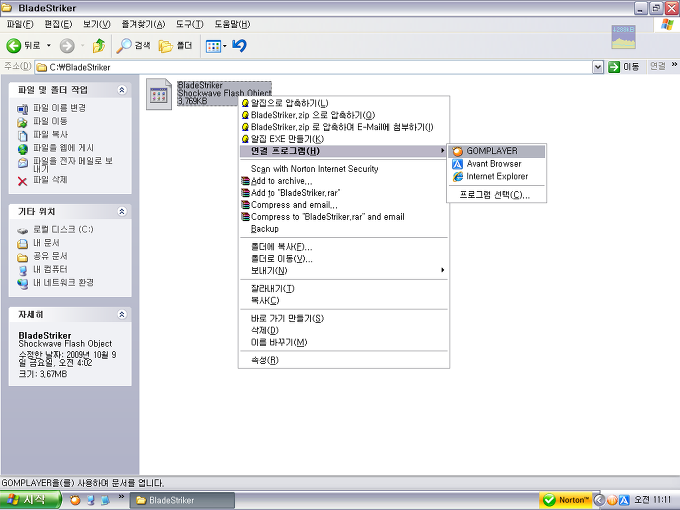Click the copy file task icon

click(x=23, y=135)
